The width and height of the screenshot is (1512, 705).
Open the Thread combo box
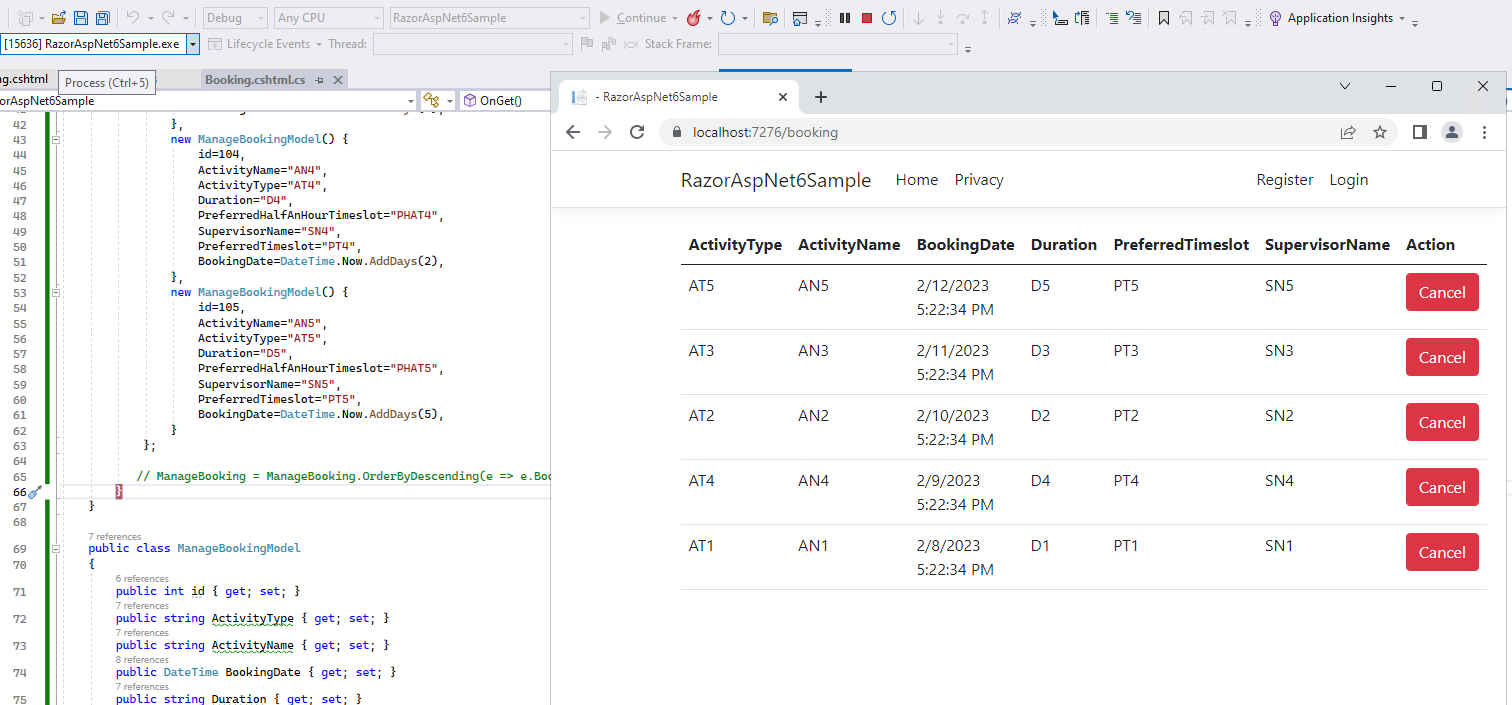[473, 44]
